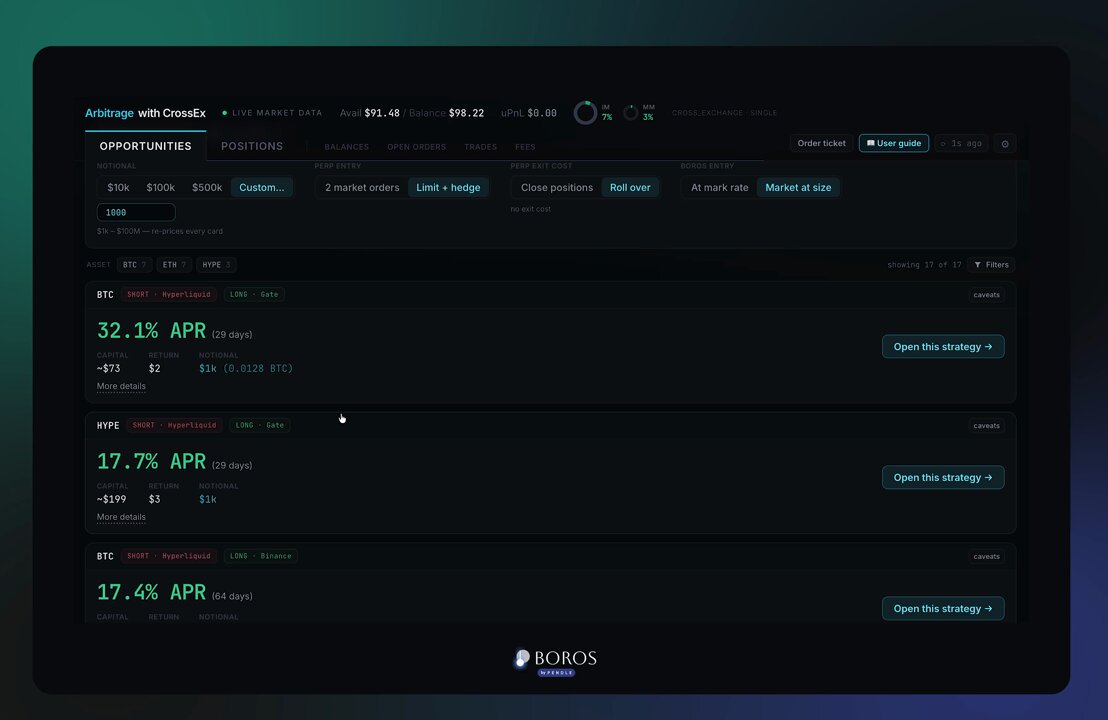1108x720 pixels.
Task: Open the BALANCES tab
Action: click(346, 147)
